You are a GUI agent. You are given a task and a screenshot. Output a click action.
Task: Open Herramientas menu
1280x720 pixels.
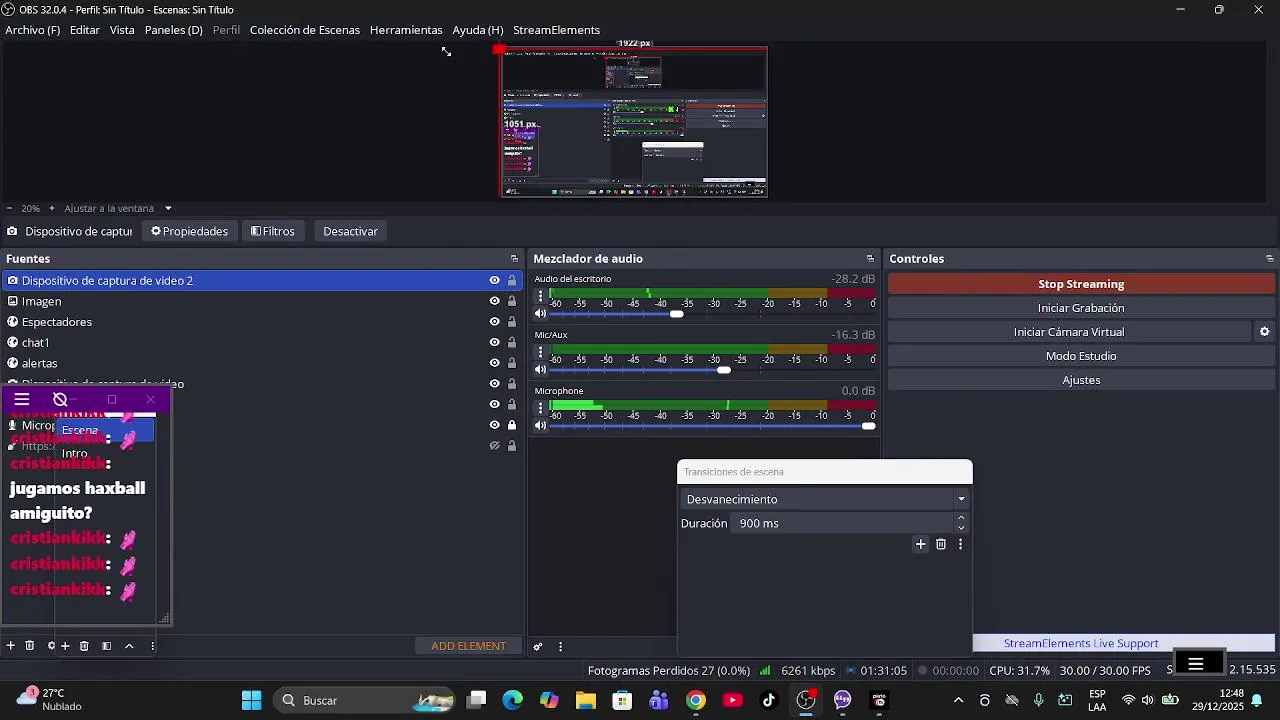406,30
